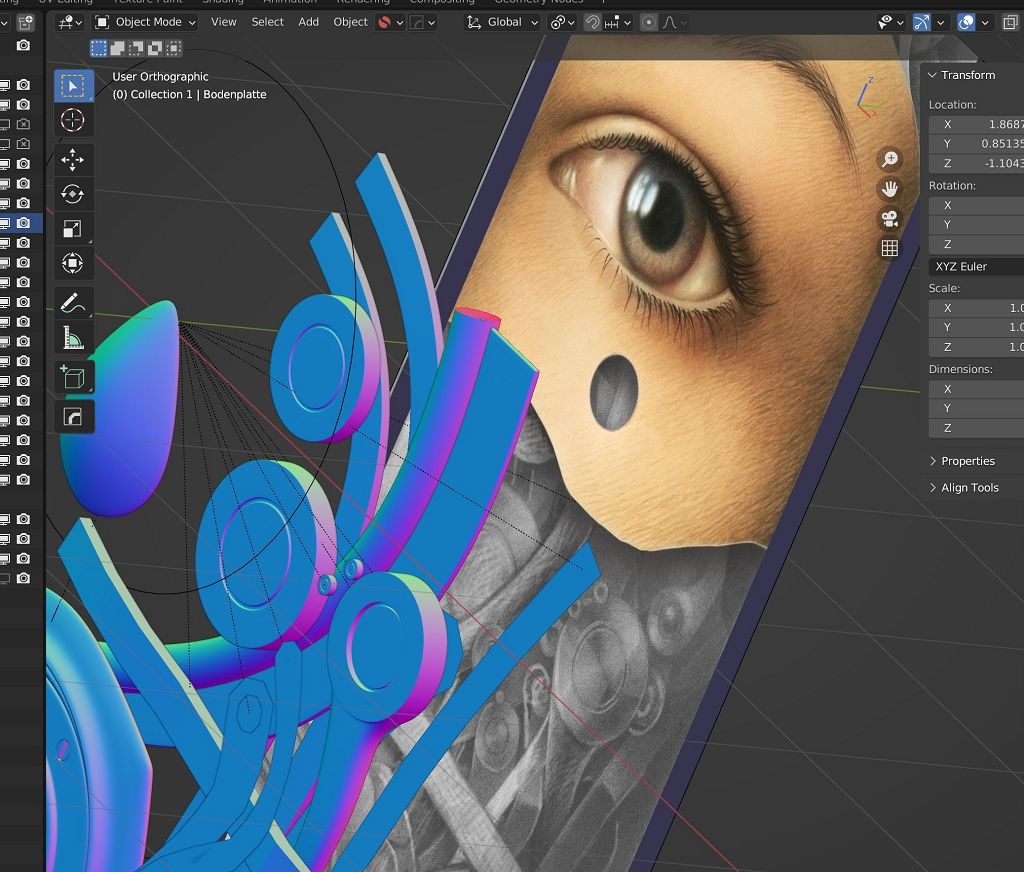Click the XYZ axis navigation gizmo
Viewport: 1024px width, 872px height.
(870, 98)
